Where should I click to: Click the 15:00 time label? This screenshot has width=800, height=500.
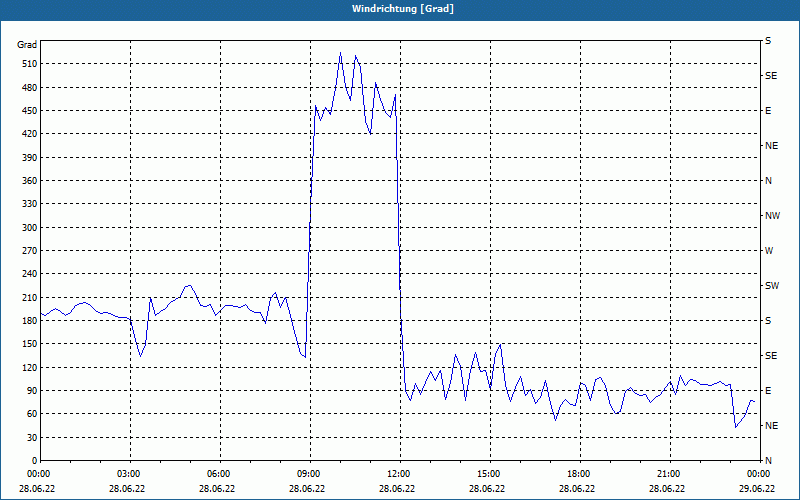click(x=487, y=474)
